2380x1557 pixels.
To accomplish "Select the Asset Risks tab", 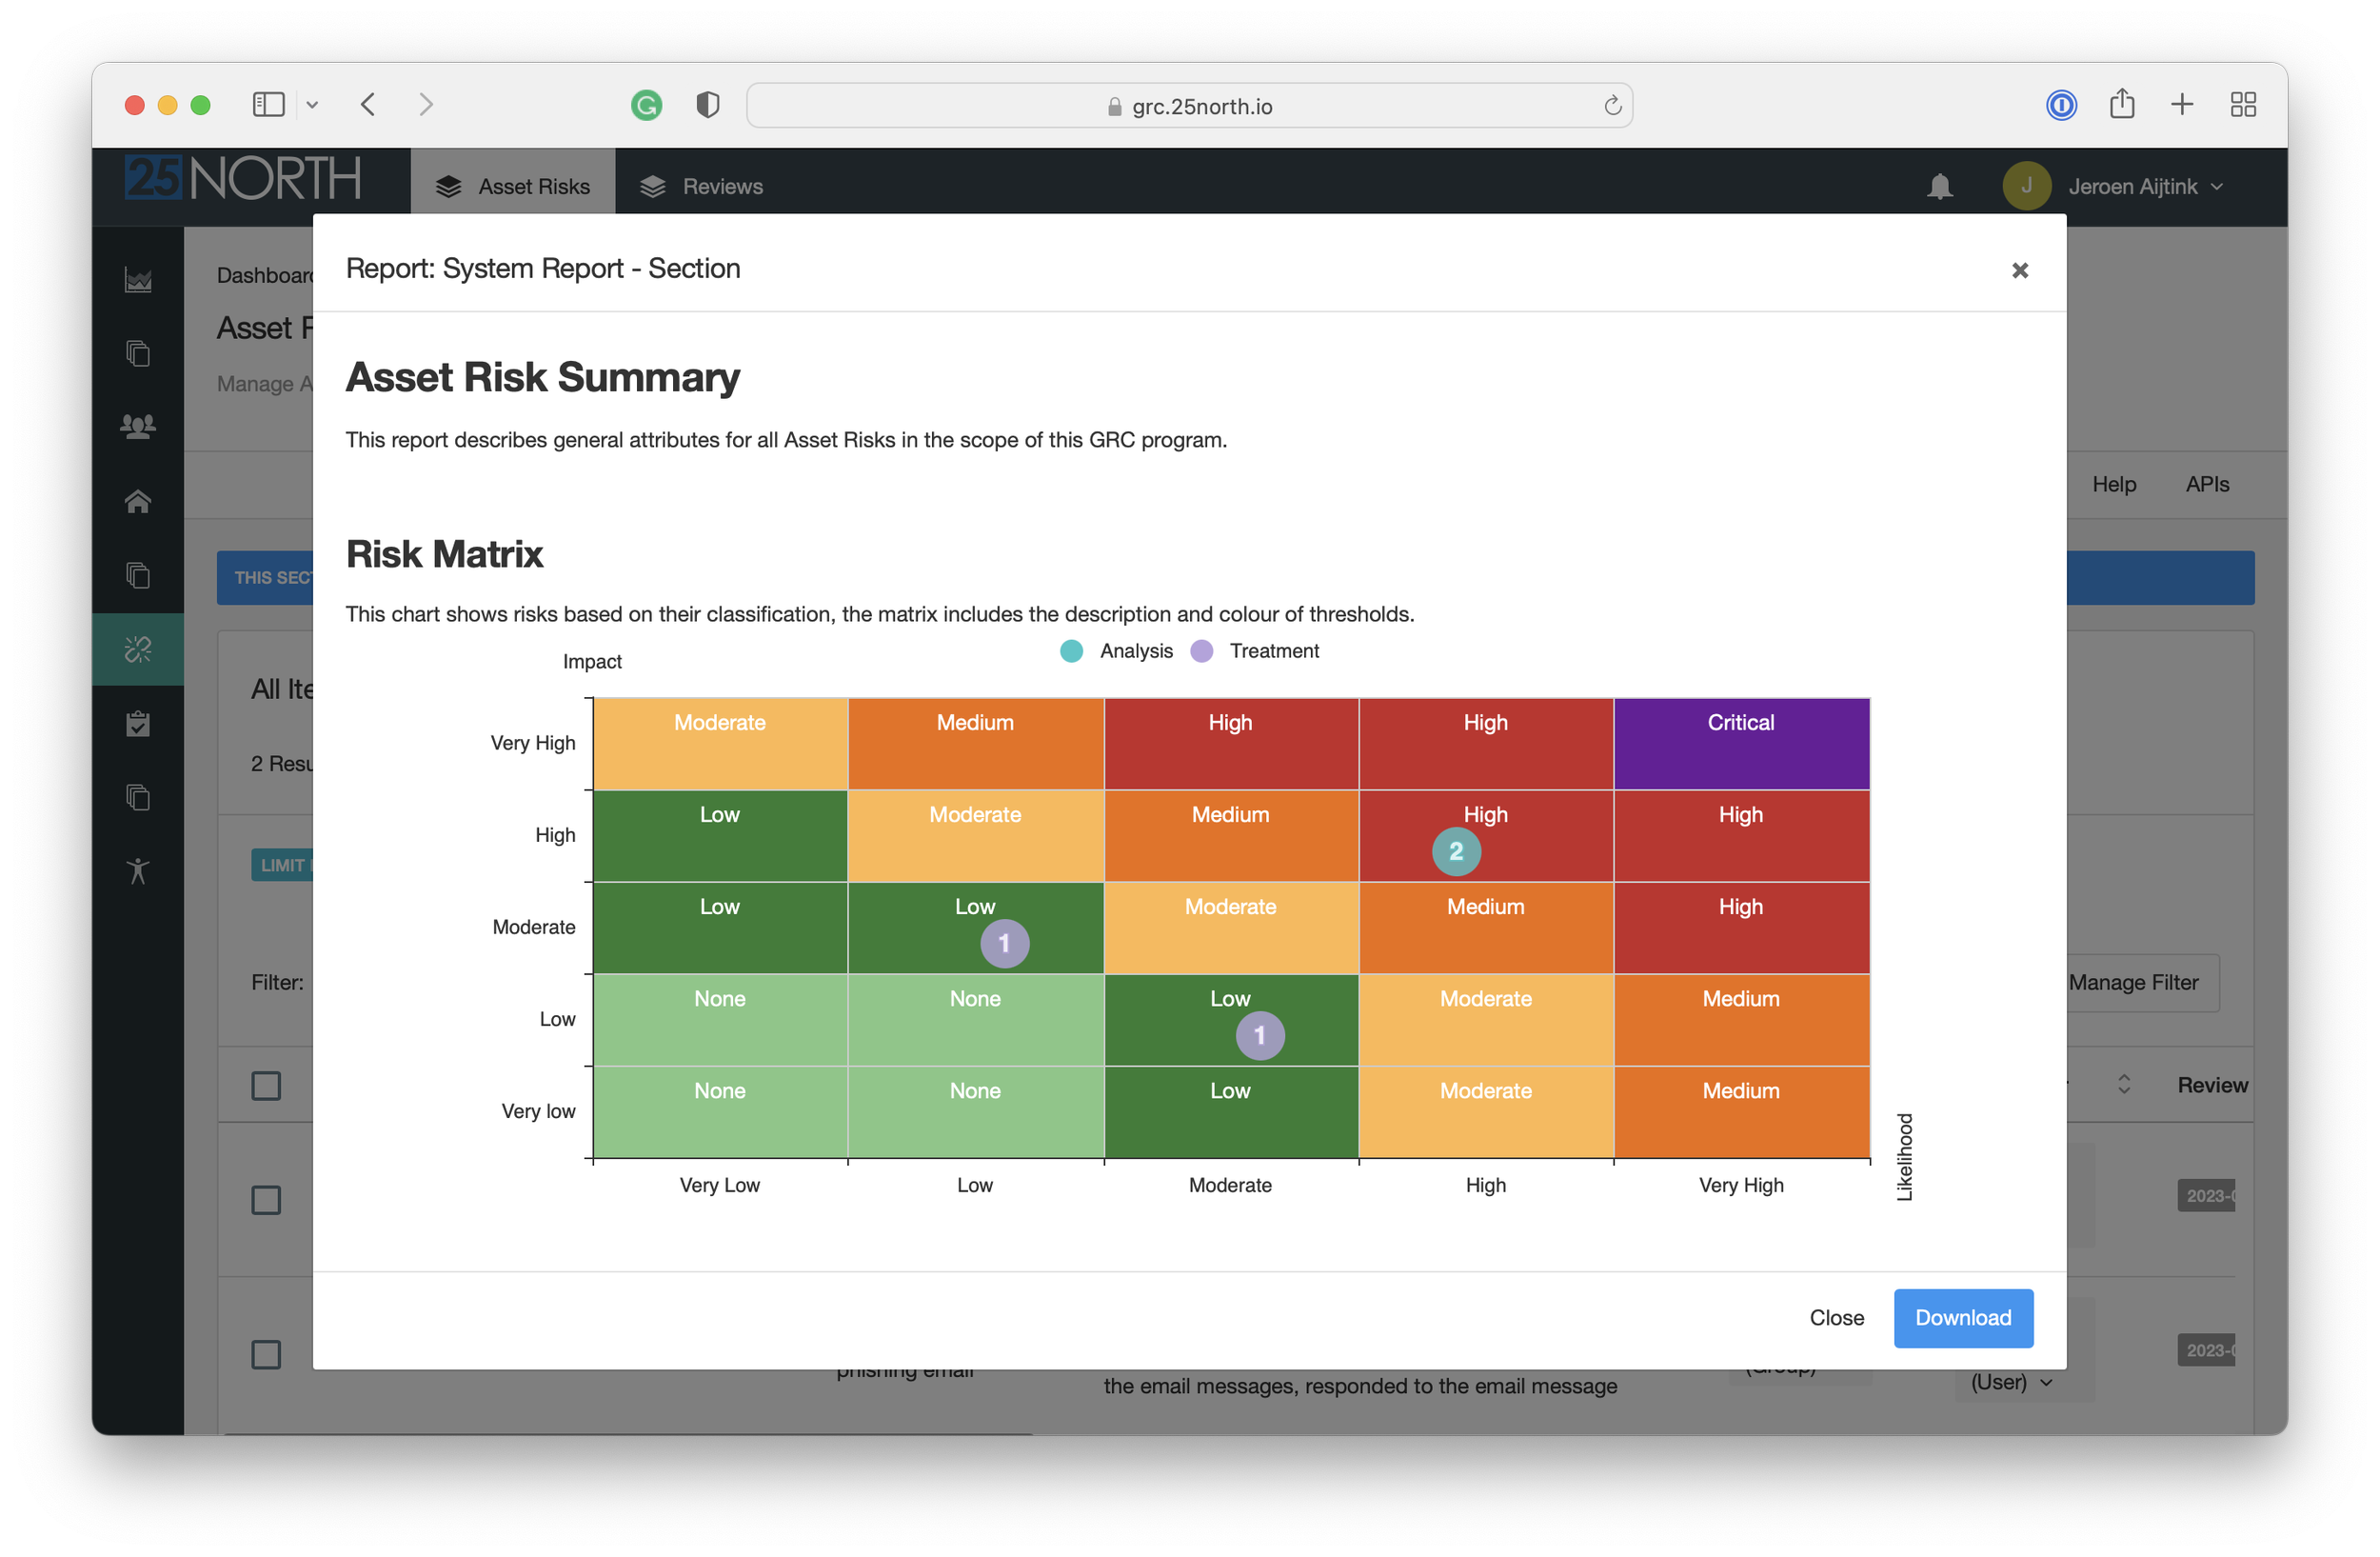I will (513, 187).
